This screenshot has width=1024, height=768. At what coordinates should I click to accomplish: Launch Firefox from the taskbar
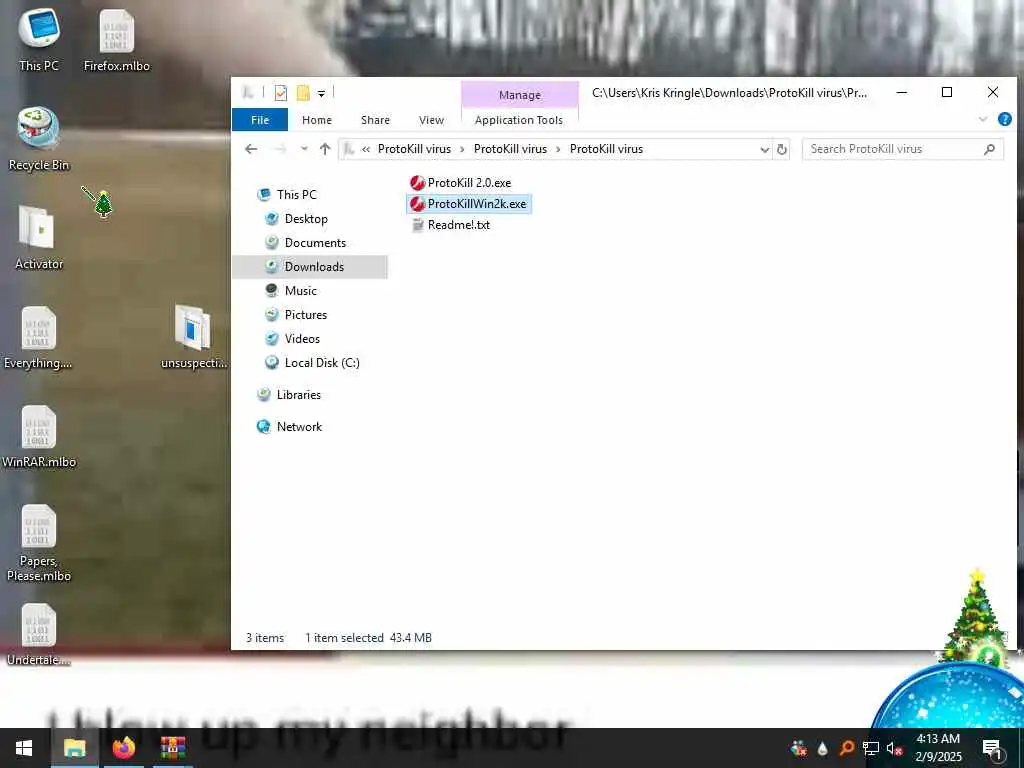click(123, 748)
